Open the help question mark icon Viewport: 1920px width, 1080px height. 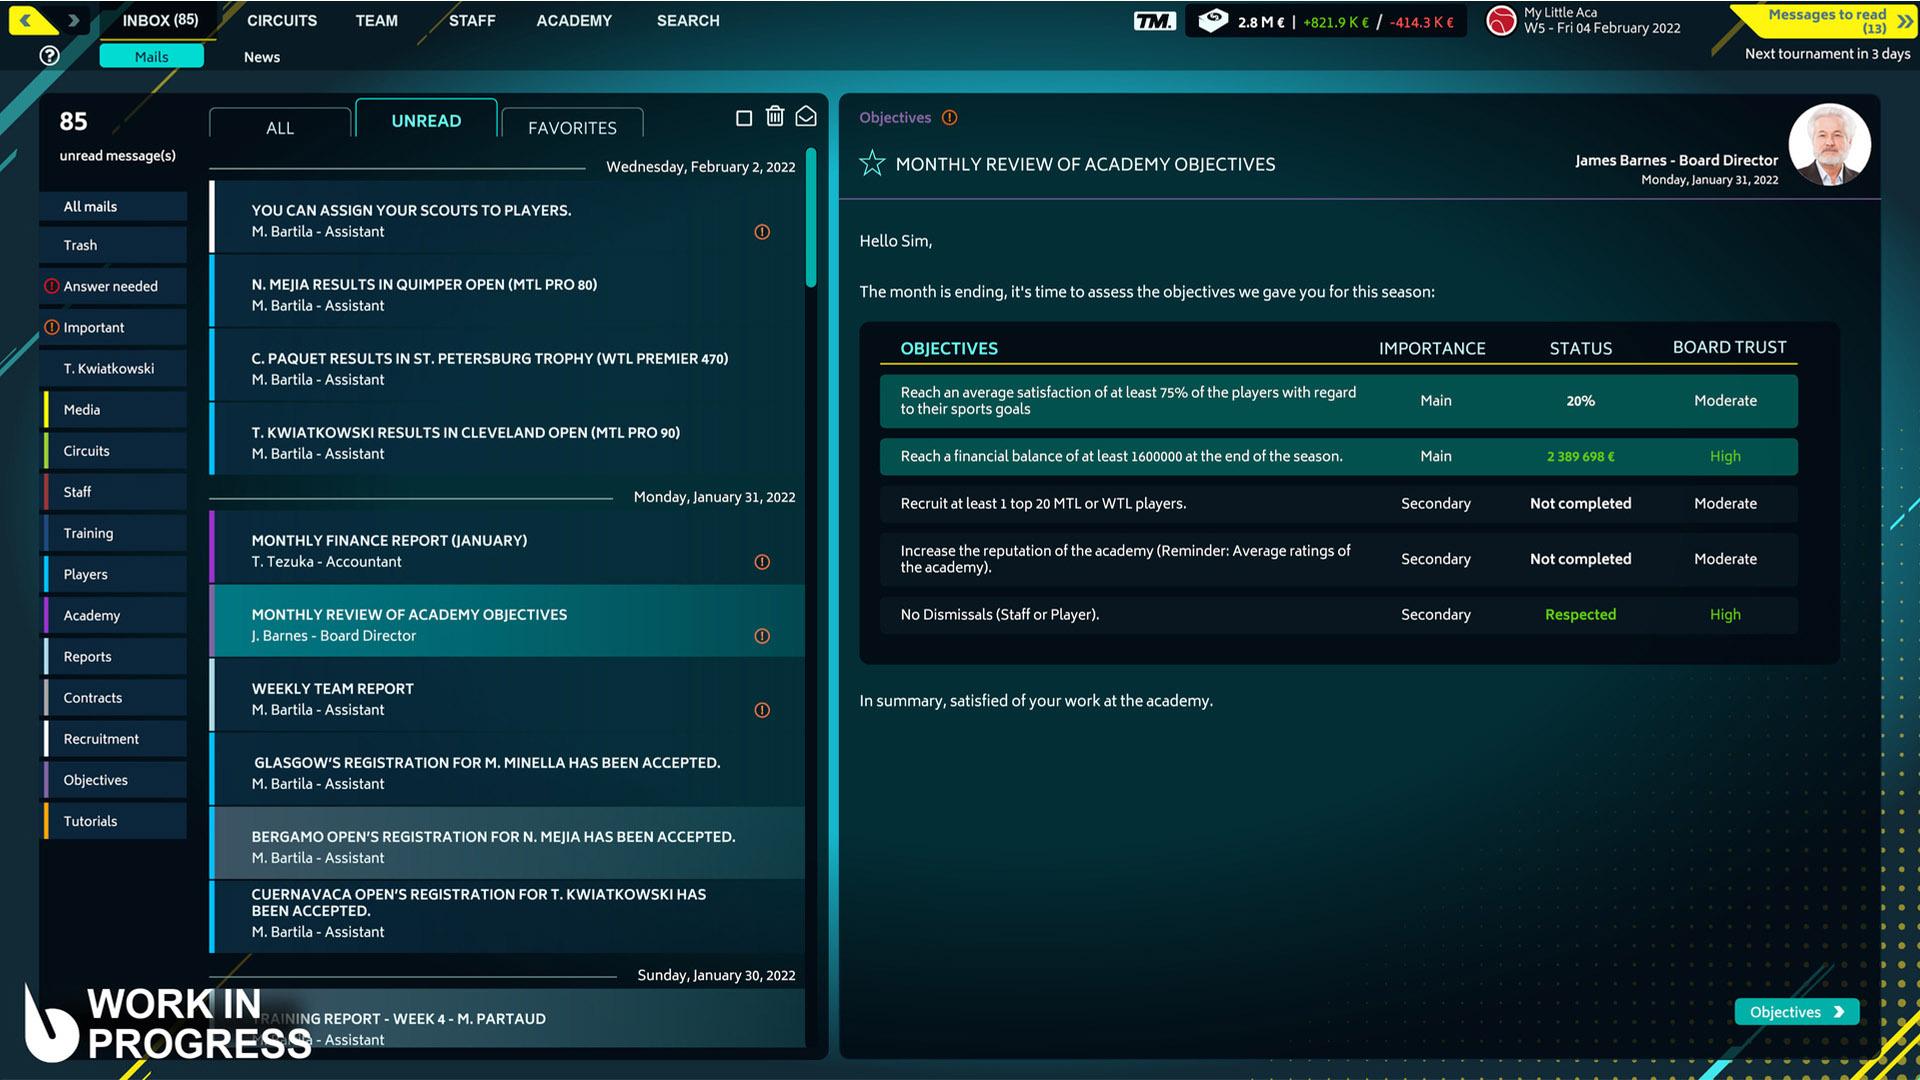coord(49,56)
